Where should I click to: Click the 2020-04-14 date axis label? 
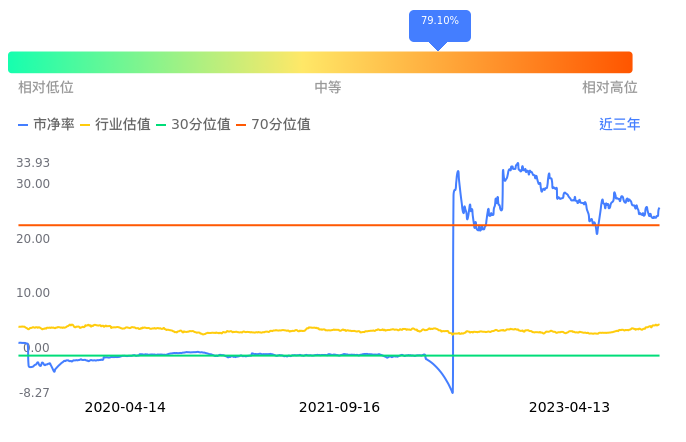(x=125, y=408)
